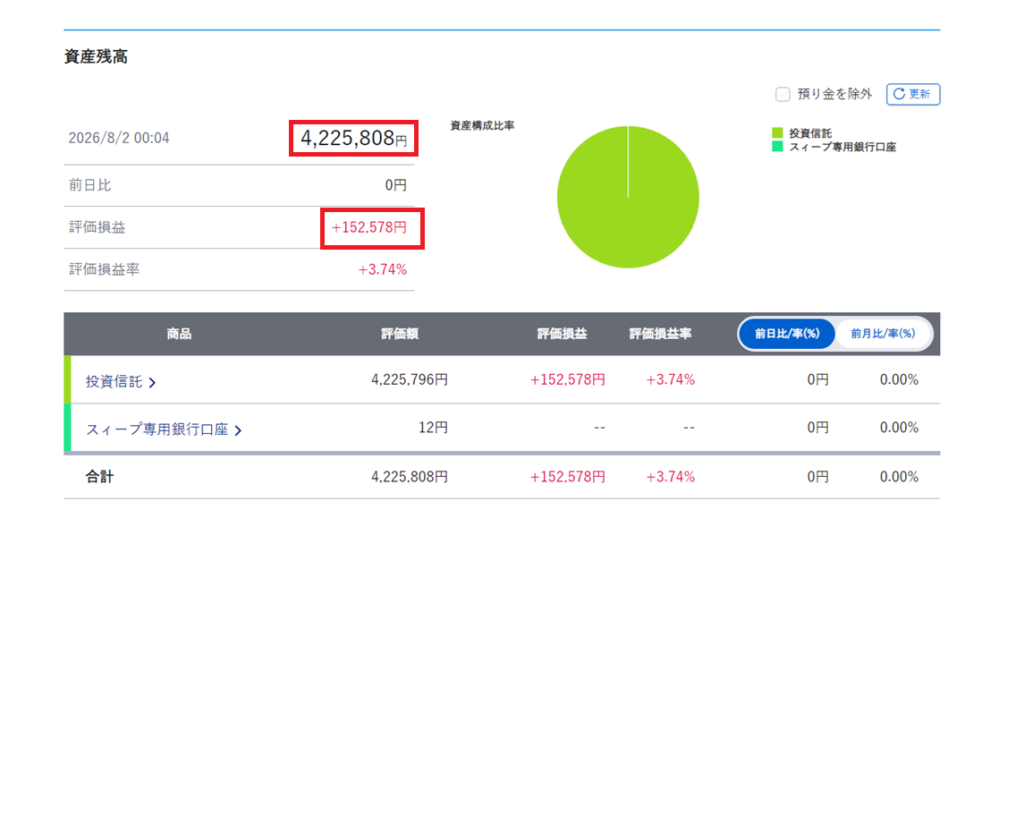Screen dimensions: 1024x833
Task: Click the スイープ専用銀行口座 legend label
Action: [842, 147]
